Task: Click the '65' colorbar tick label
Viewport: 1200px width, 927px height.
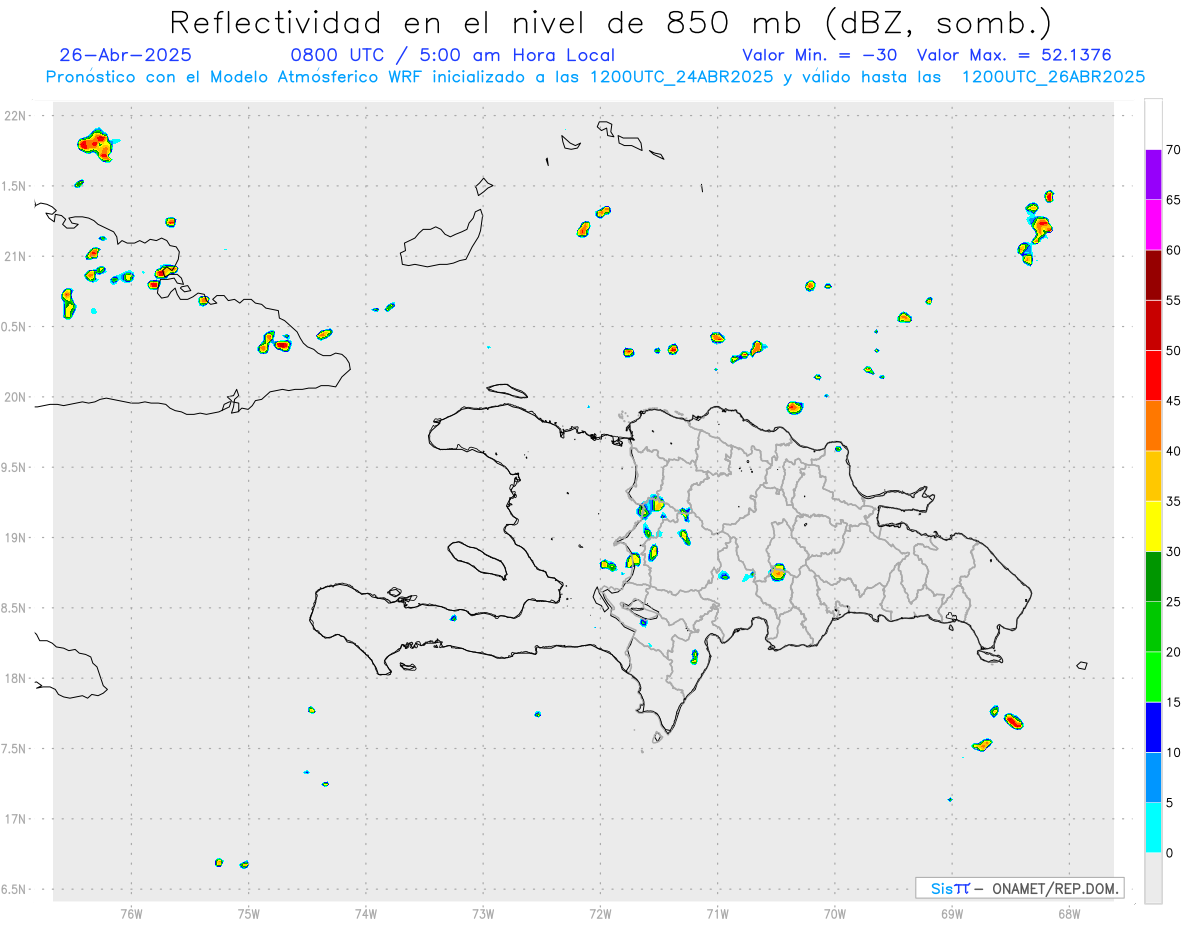Action: click(1174, 199)
